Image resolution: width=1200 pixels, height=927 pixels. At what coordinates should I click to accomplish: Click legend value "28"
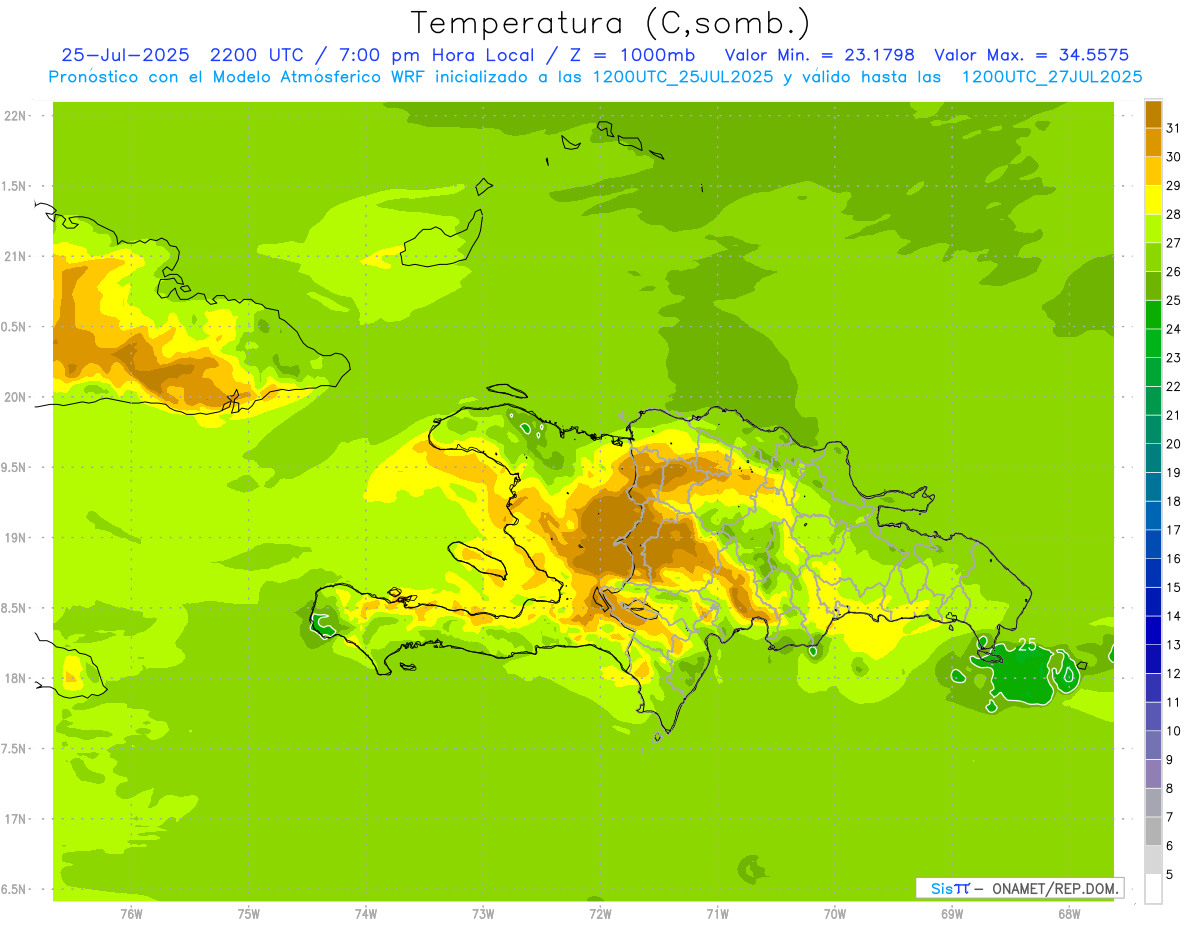pos(1174,214)
